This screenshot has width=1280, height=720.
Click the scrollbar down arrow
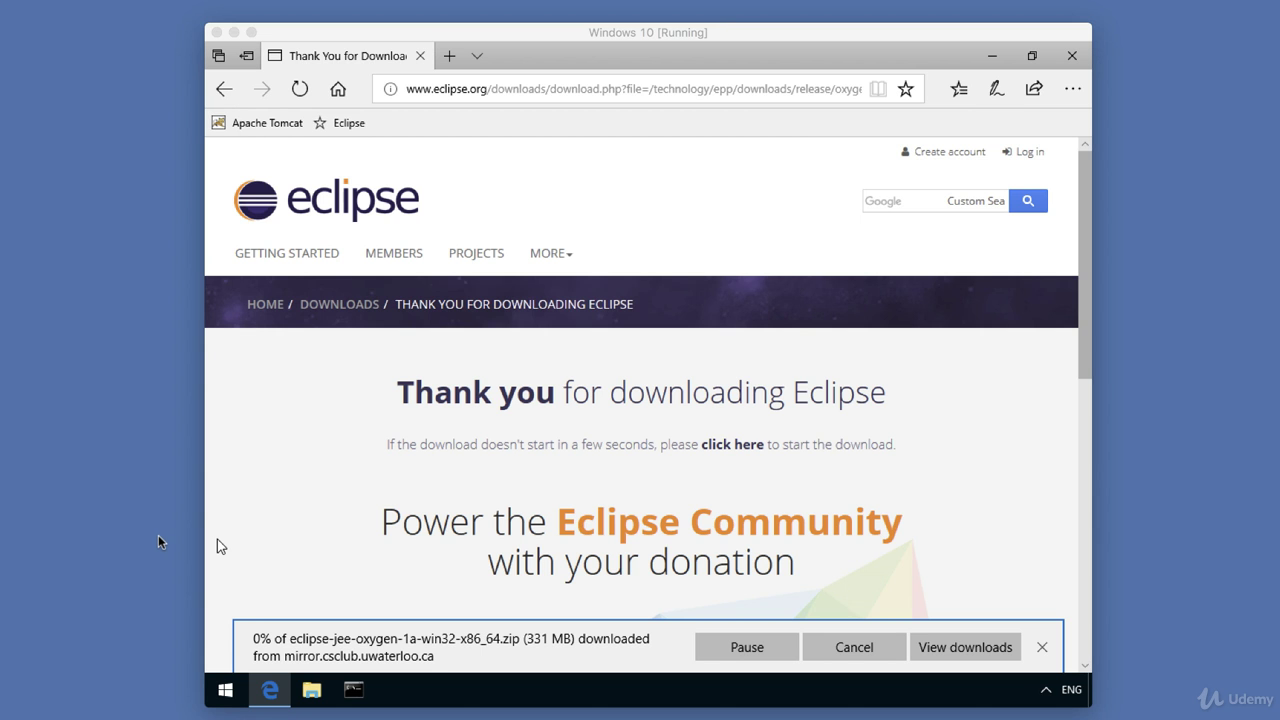pos(1085,665)
